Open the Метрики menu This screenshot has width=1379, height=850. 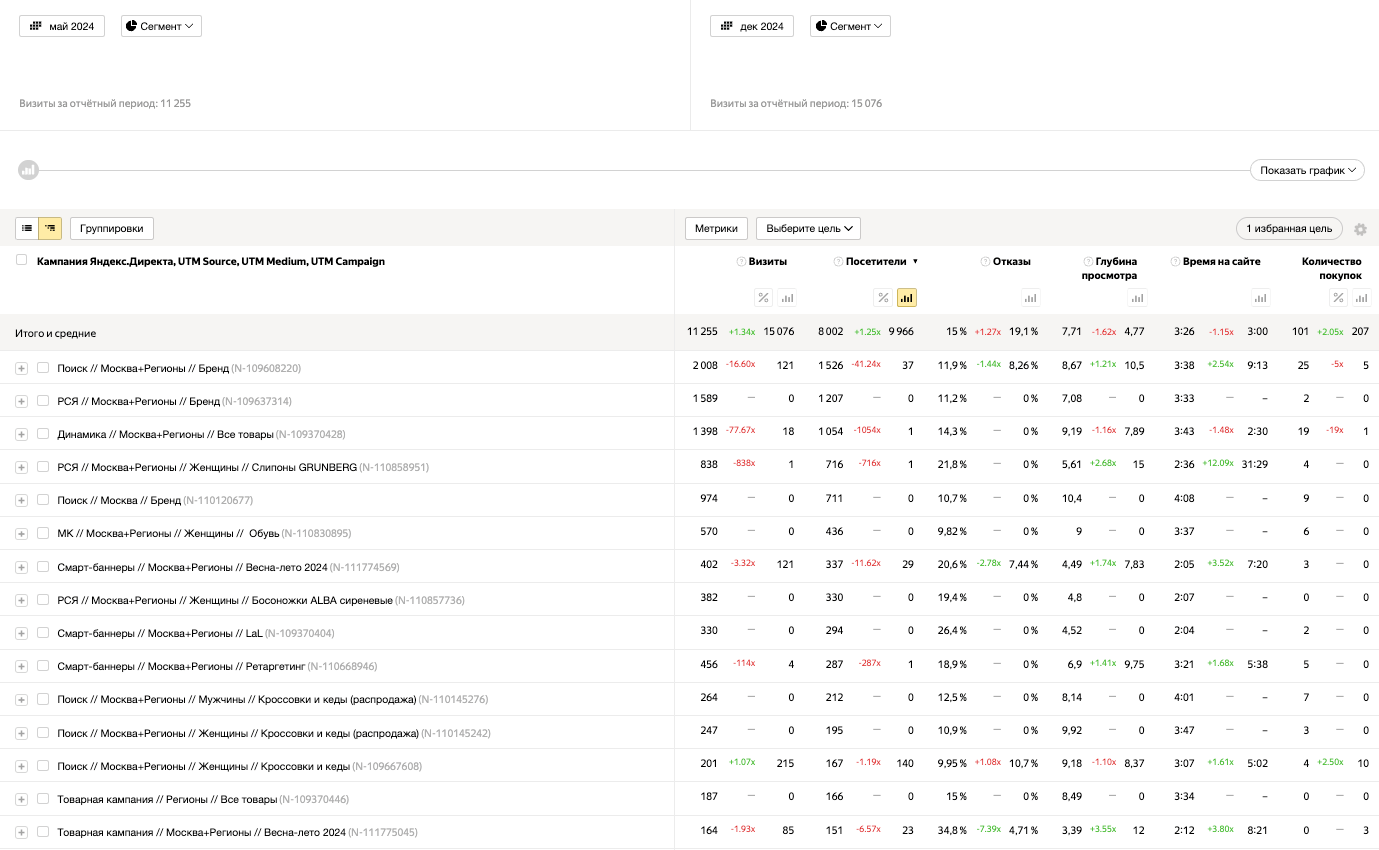click(717, 228)
